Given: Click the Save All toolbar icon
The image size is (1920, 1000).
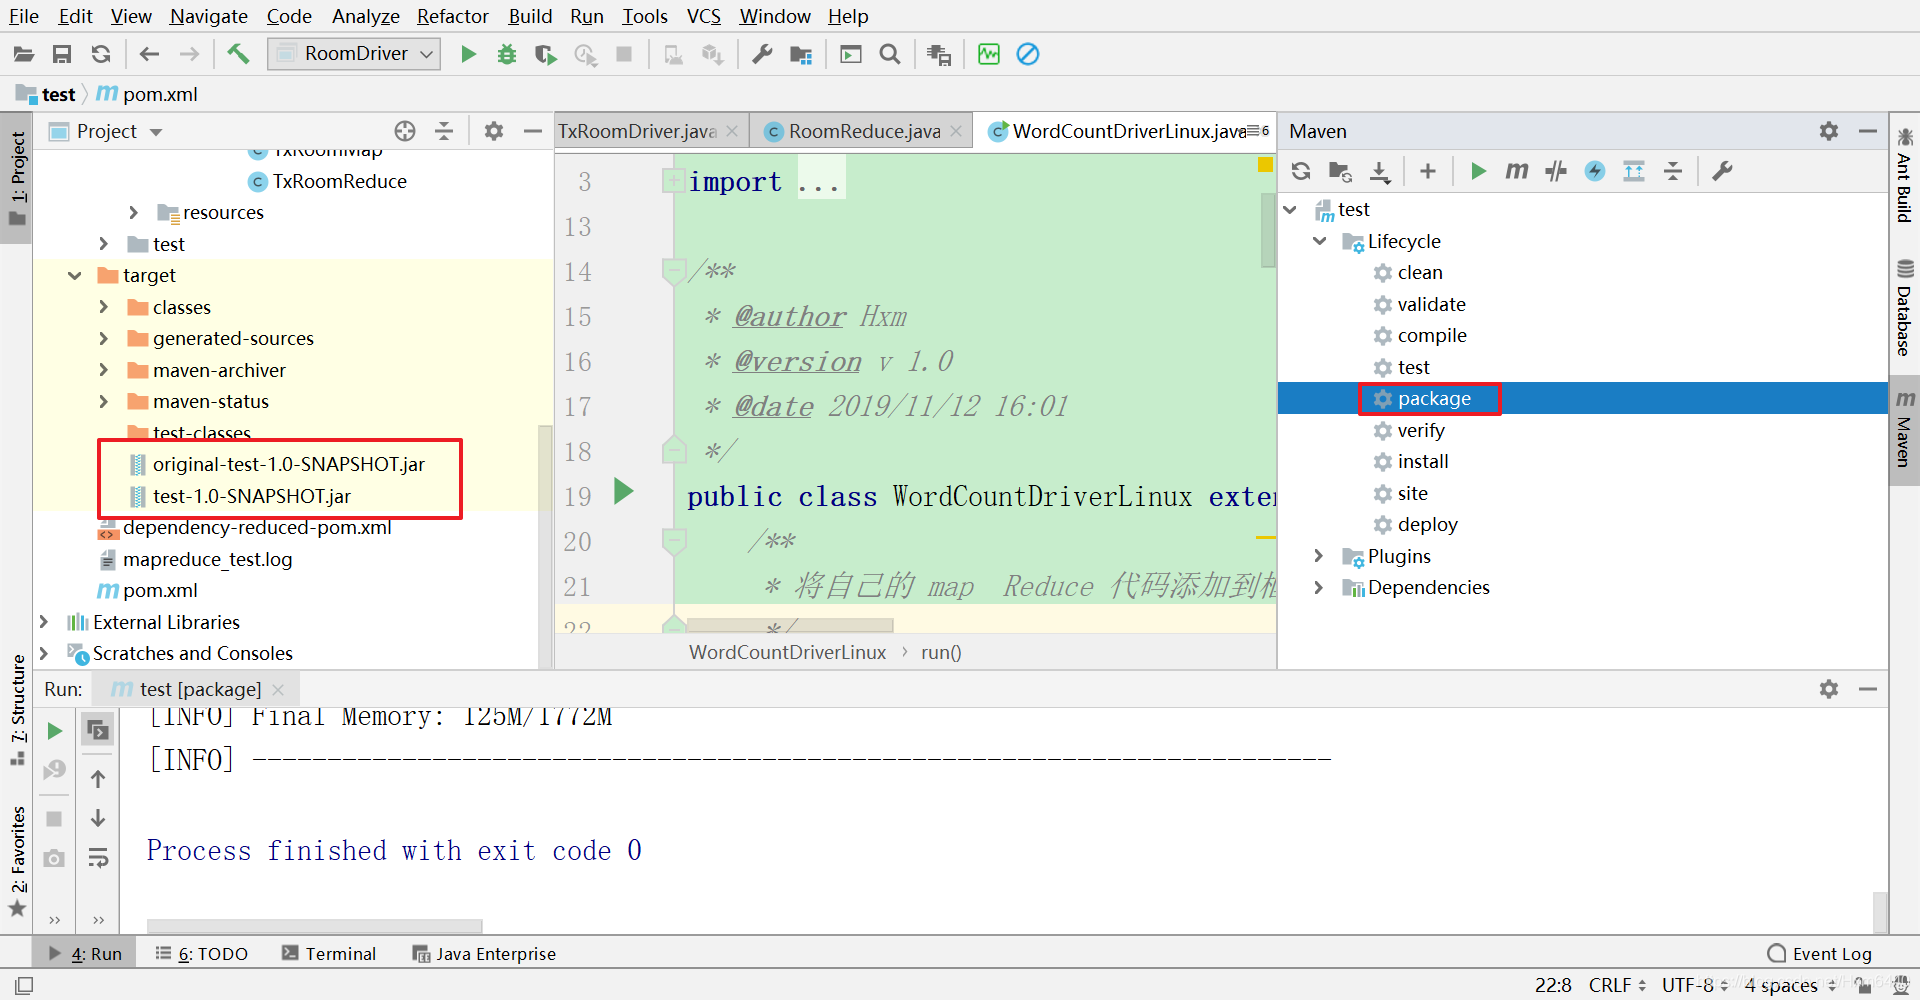Looking at the screenshot, I should pyautogui.click(x=62, y=54).
